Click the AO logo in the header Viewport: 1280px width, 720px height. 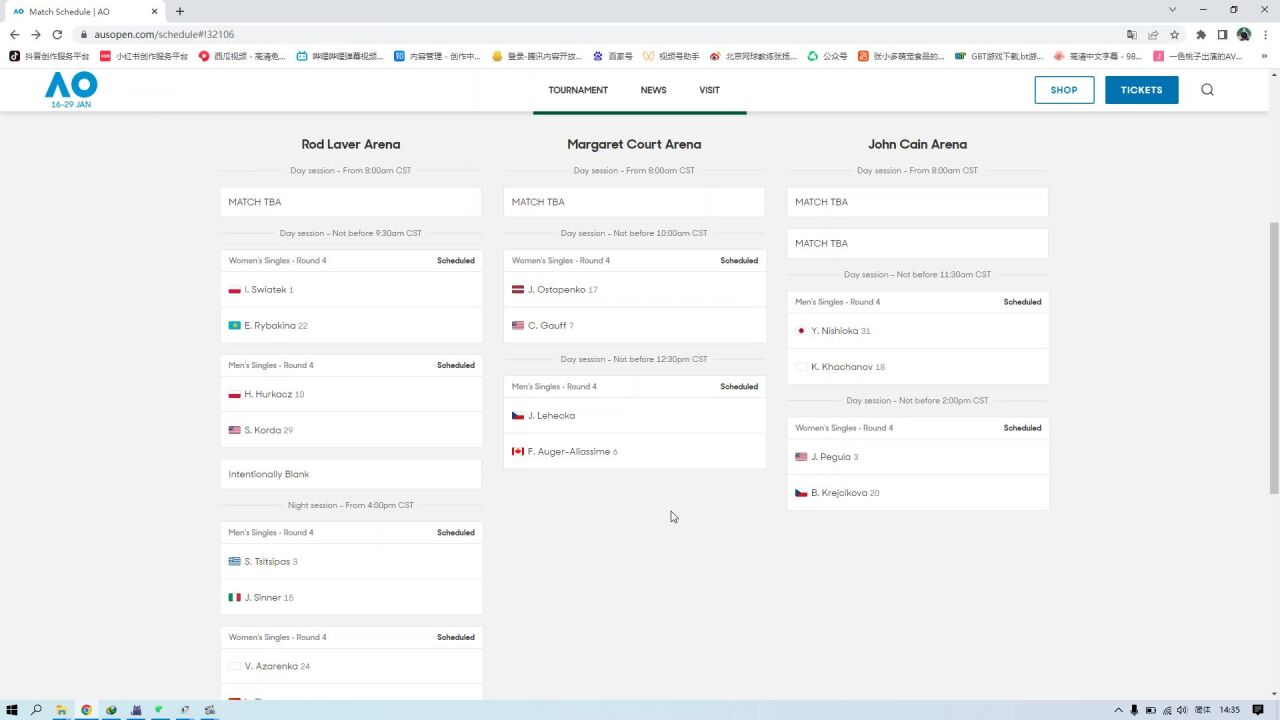tap(71, 89)
